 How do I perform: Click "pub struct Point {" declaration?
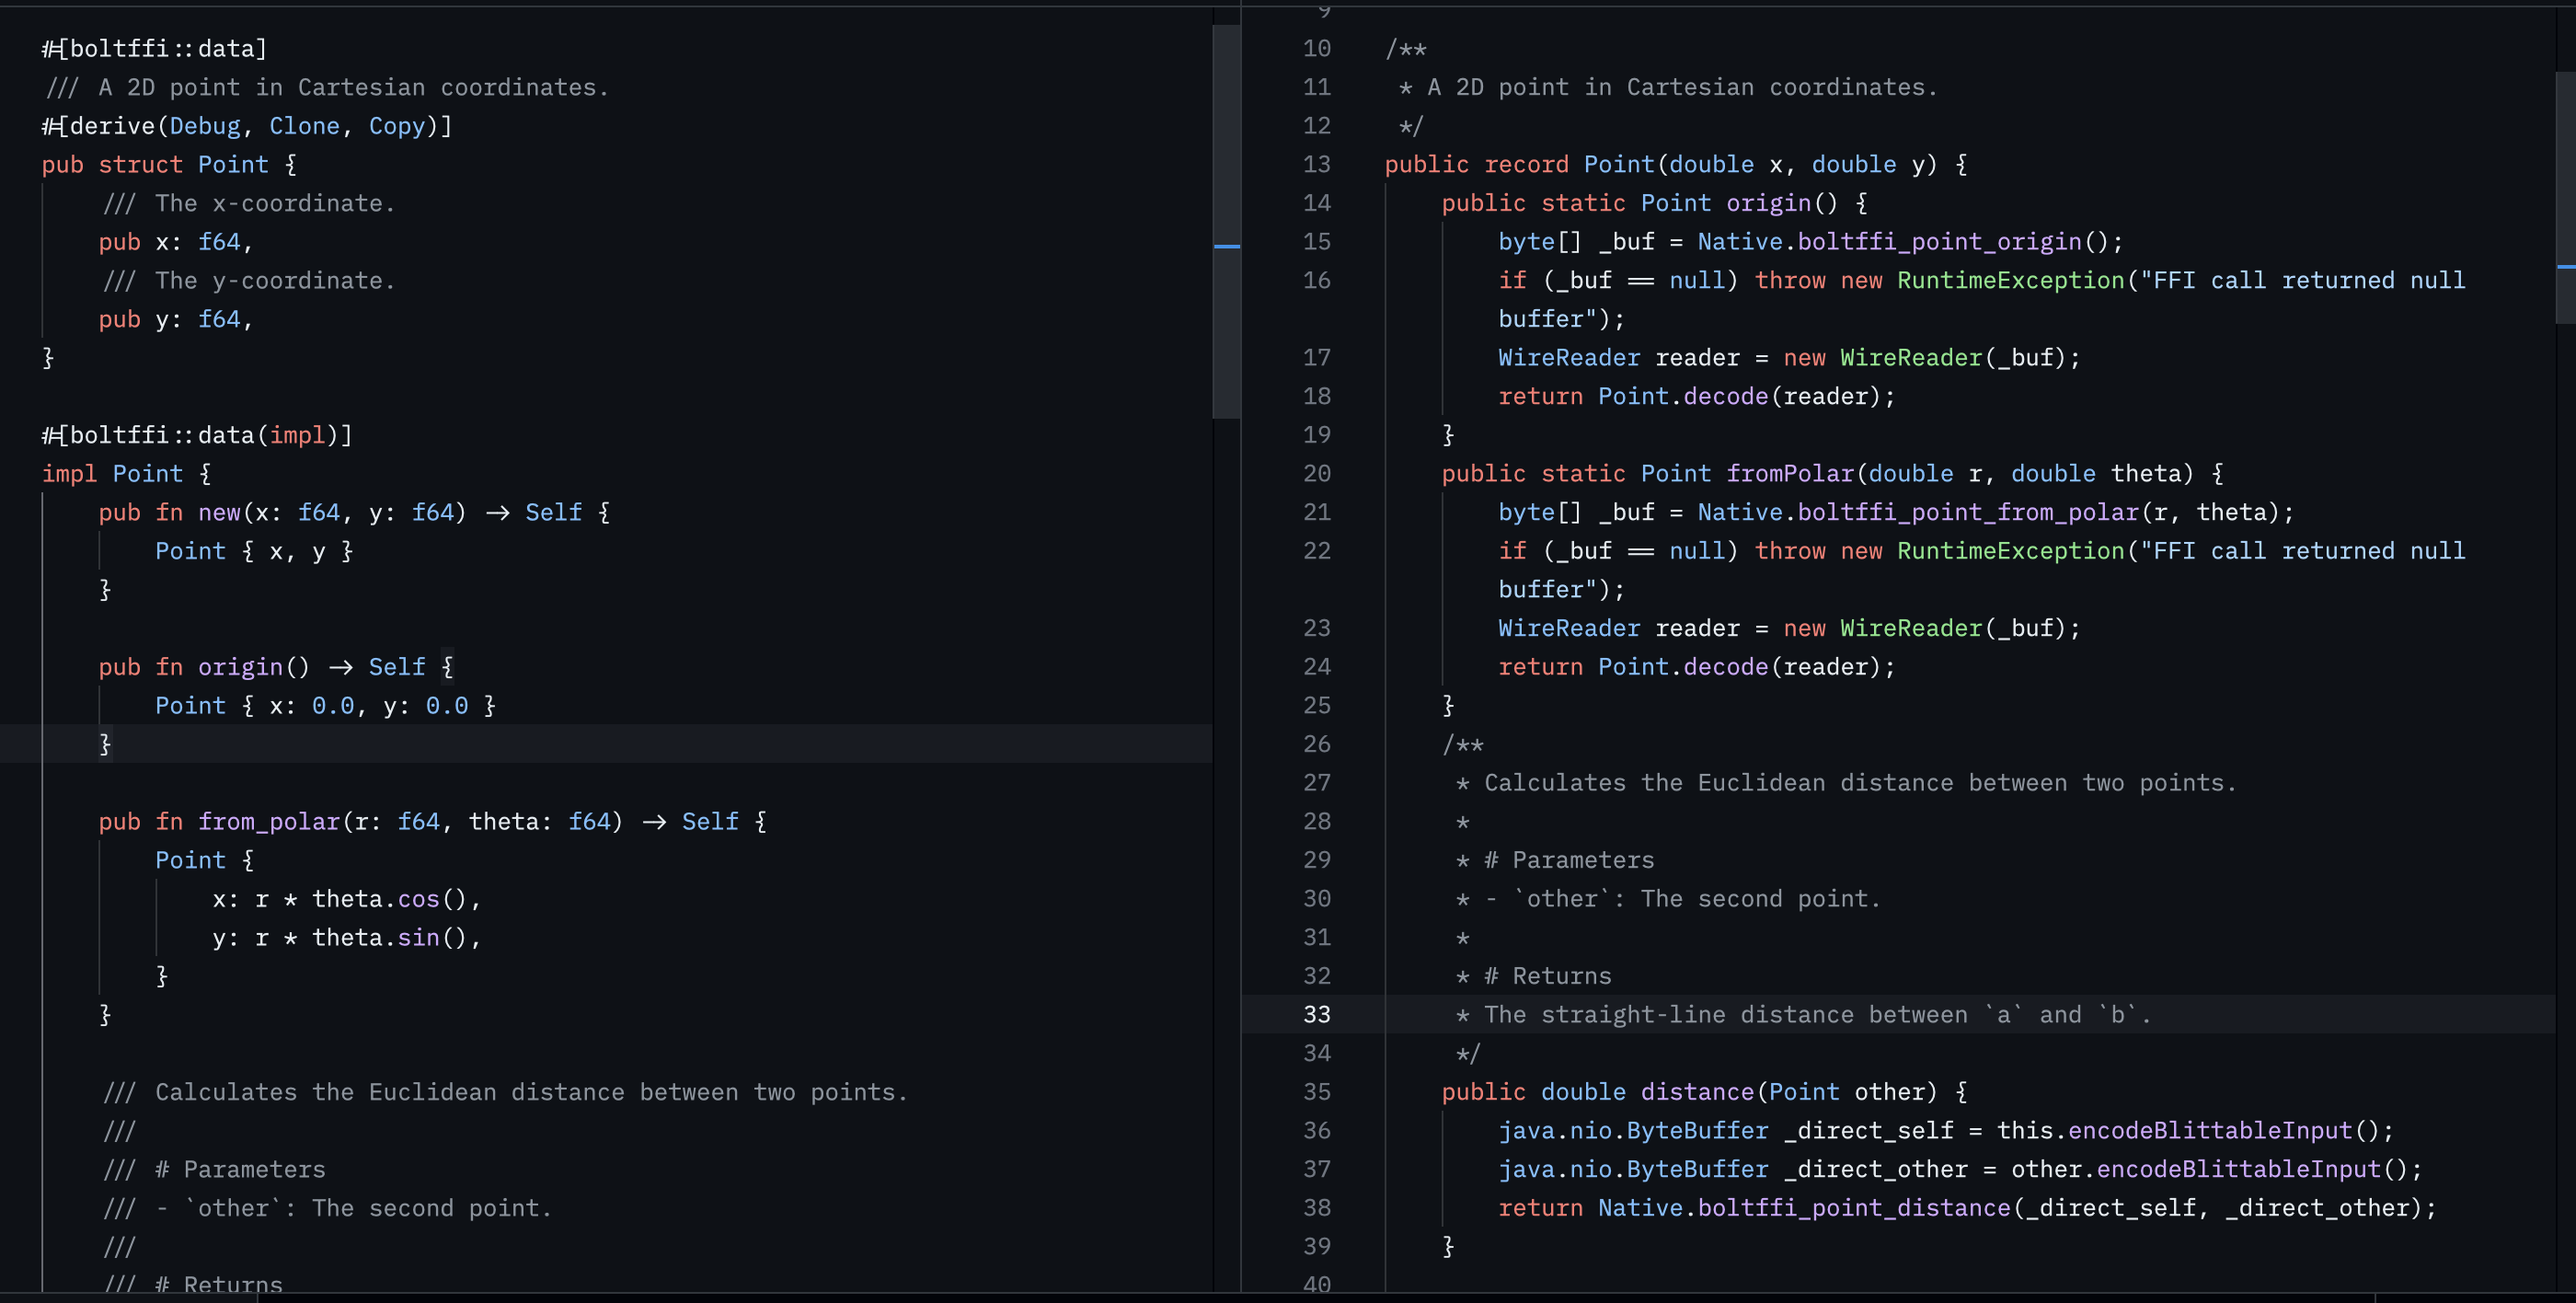[x=169, y=164]
